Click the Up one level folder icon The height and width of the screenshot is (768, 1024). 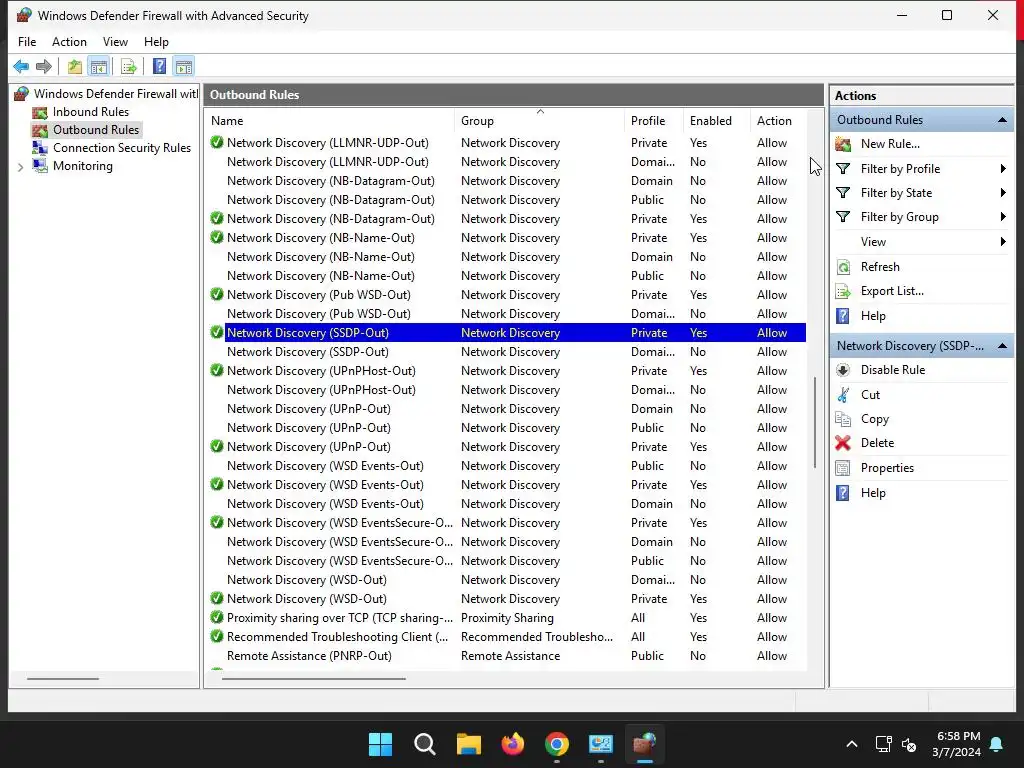click(x=74, y=66)
